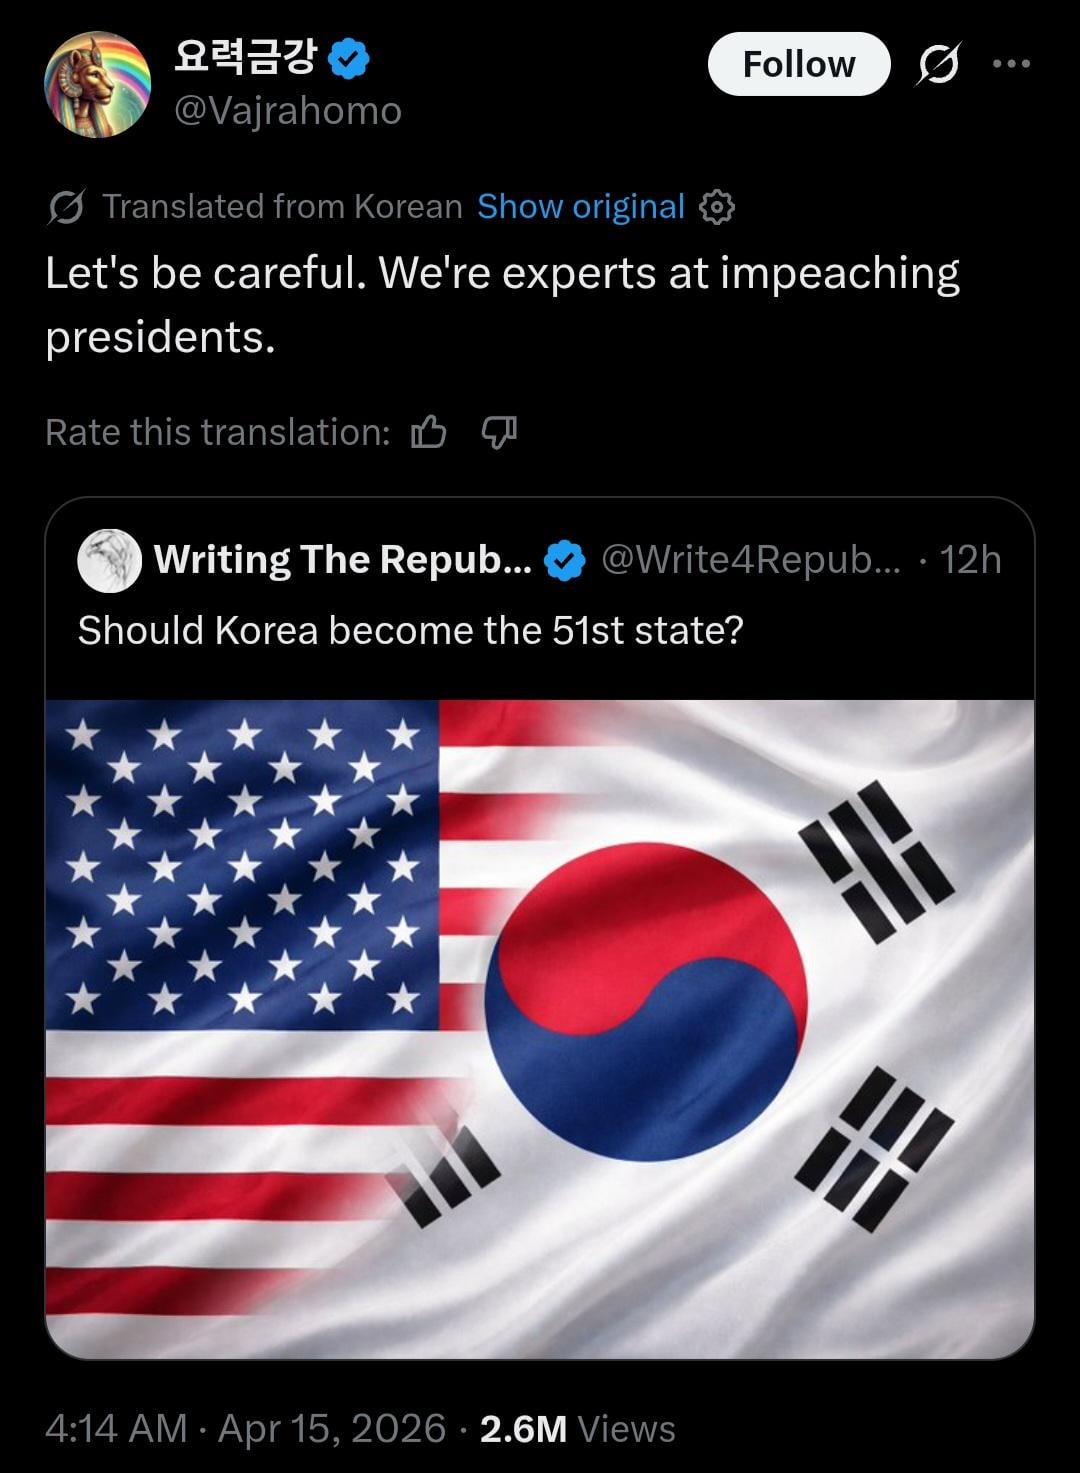This screenshot has width=1080, height=1473.
Task: Open the @Write4Repub handle in quote
Action: point(750,560)
